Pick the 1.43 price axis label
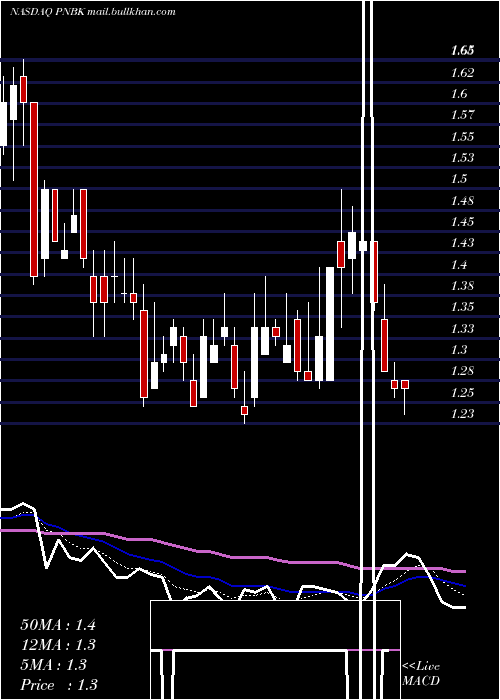 click(x=462, y=243)
